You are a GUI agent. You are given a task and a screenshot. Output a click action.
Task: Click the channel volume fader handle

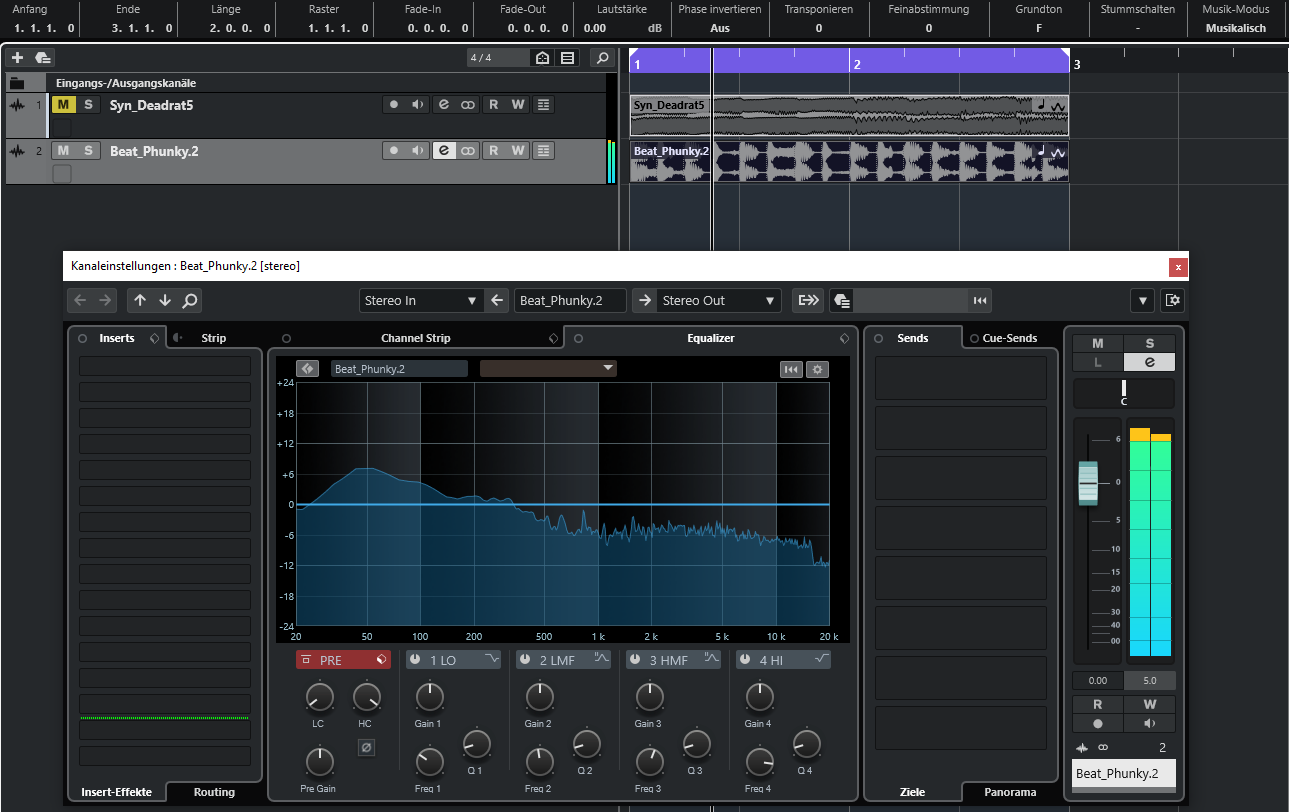(x=1088, y=483)
